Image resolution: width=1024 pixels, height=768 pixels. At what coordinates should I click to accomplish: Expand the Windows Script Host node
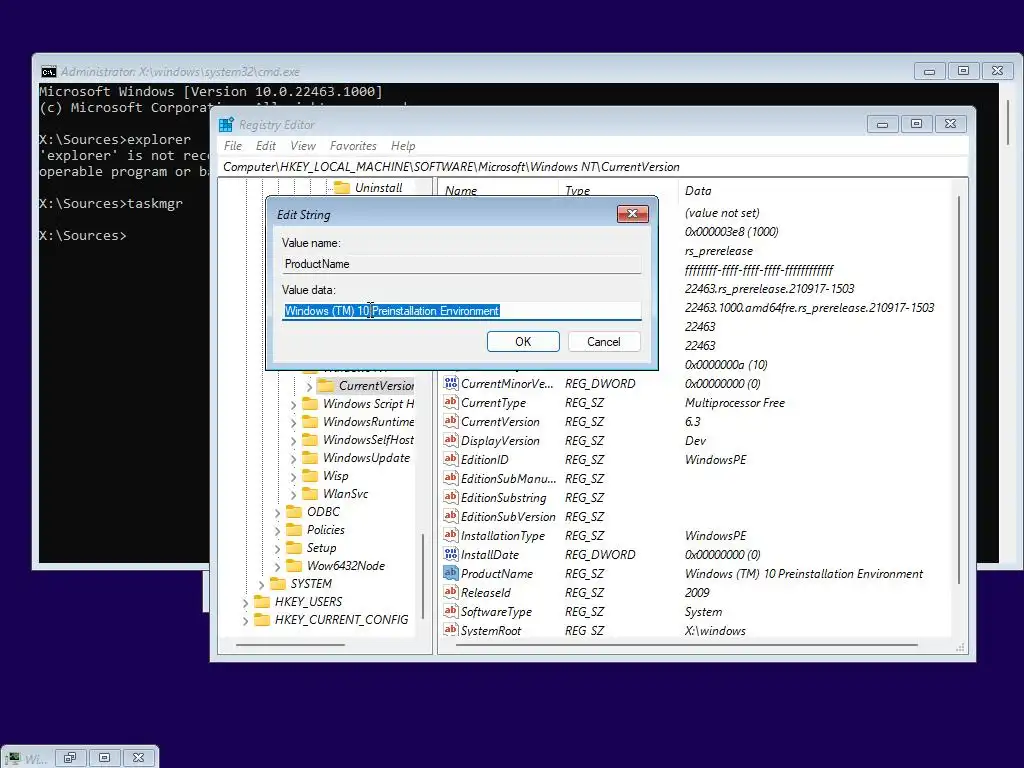(x=293, y=405)
